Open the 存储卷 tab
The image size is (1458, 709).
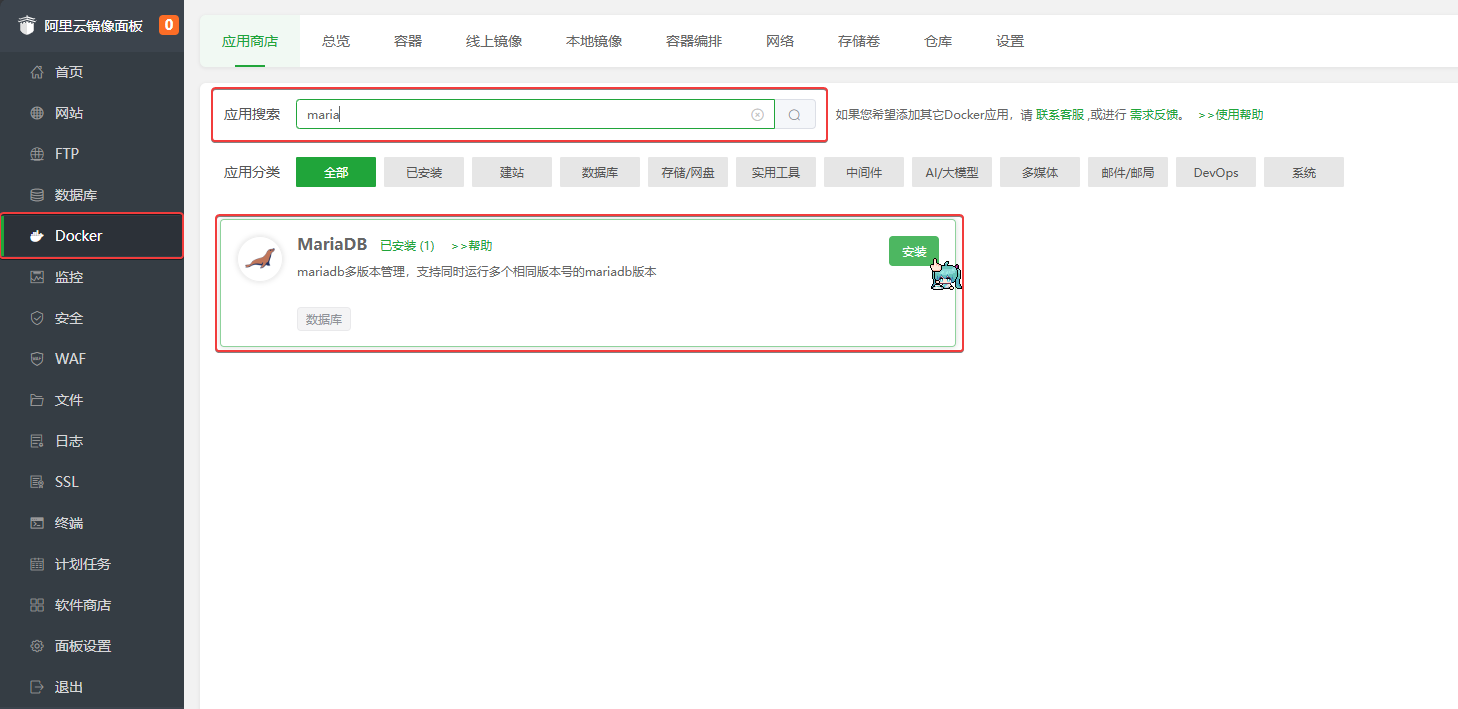point(859,41)
